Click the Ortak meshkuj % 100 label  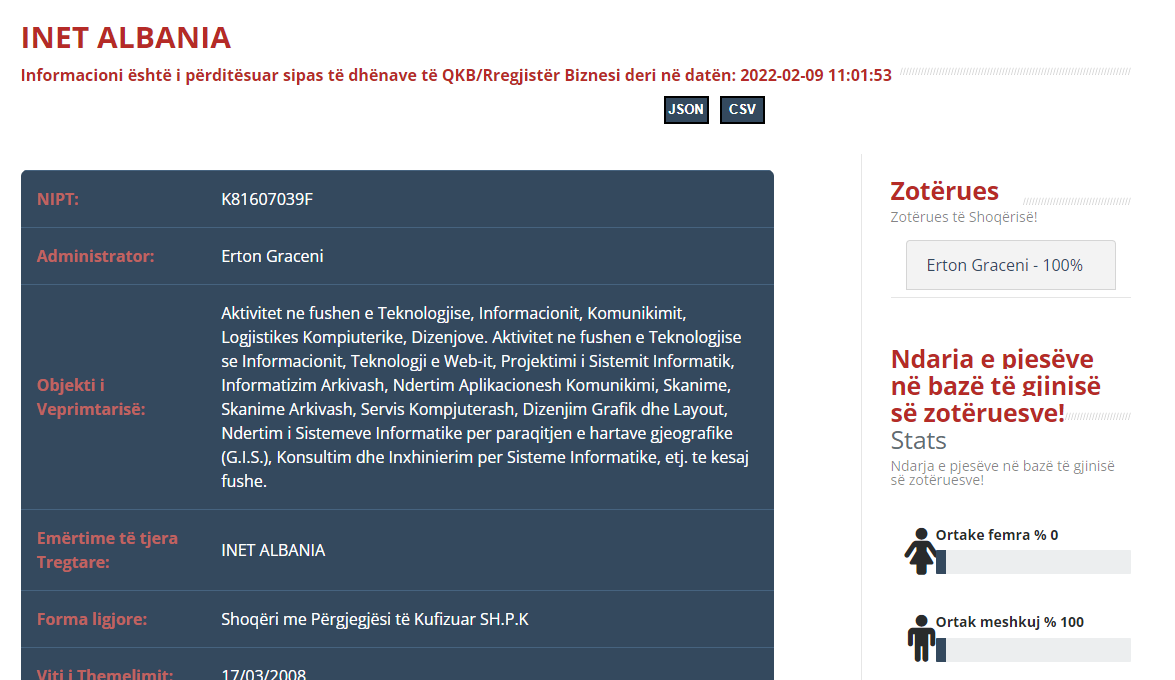(x=1009, y=622)
